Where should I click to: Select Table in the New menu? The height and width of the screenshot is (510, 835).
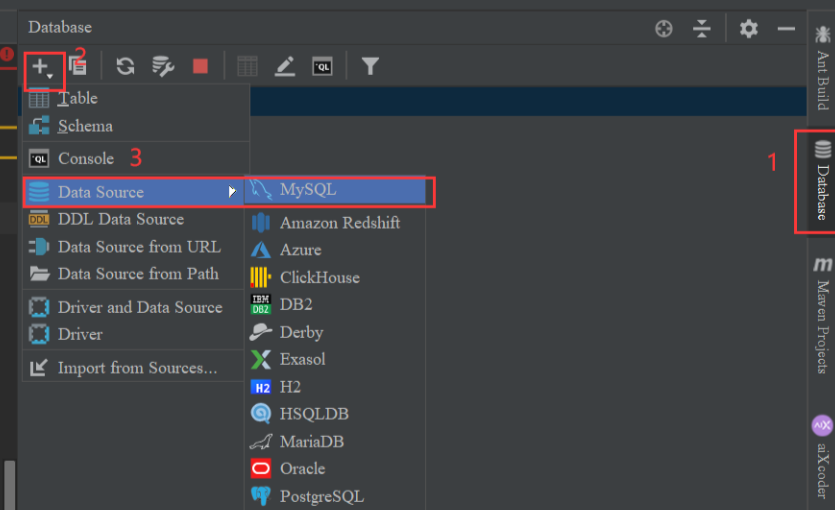(x=136, y=98)
